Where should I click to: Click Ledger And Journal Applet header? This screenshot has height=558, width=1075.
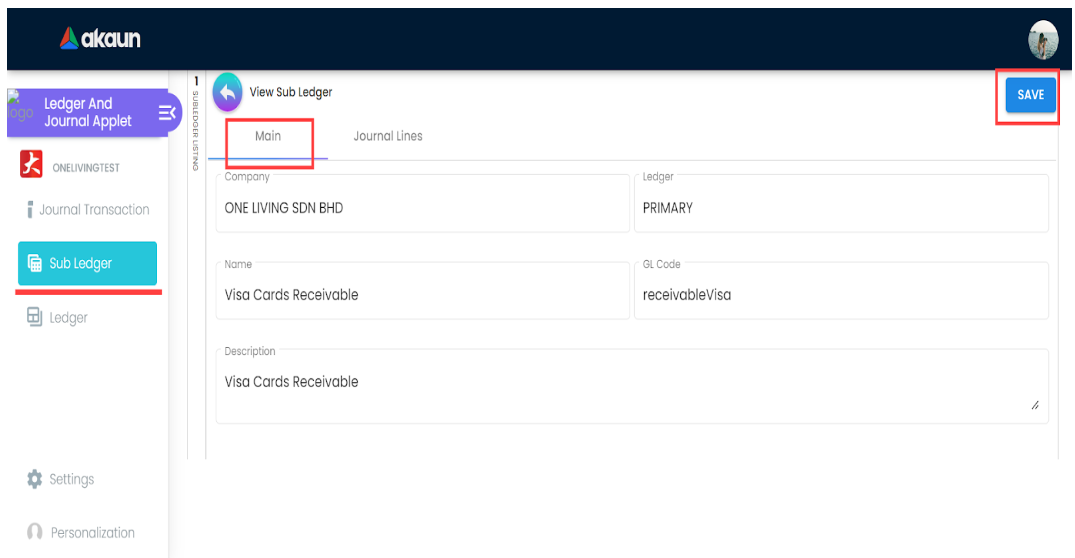[x=88, y=112]
